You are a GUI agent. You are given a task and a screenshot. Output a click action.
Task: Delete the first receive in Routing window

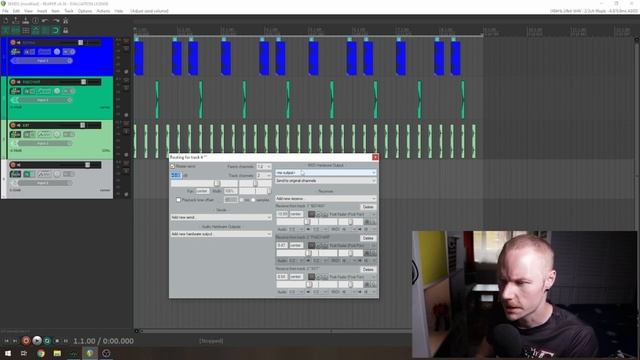tap(368, 207)
